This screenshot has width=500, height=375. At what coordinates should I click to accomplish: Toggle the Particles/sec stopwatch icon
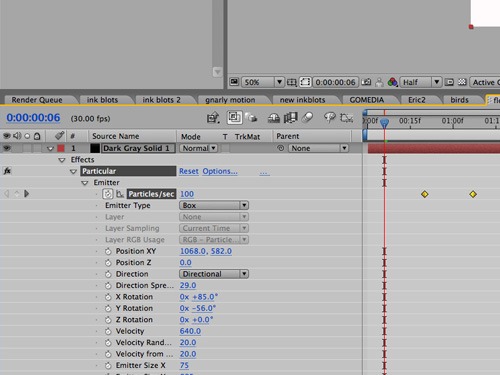tap(107, 194)
